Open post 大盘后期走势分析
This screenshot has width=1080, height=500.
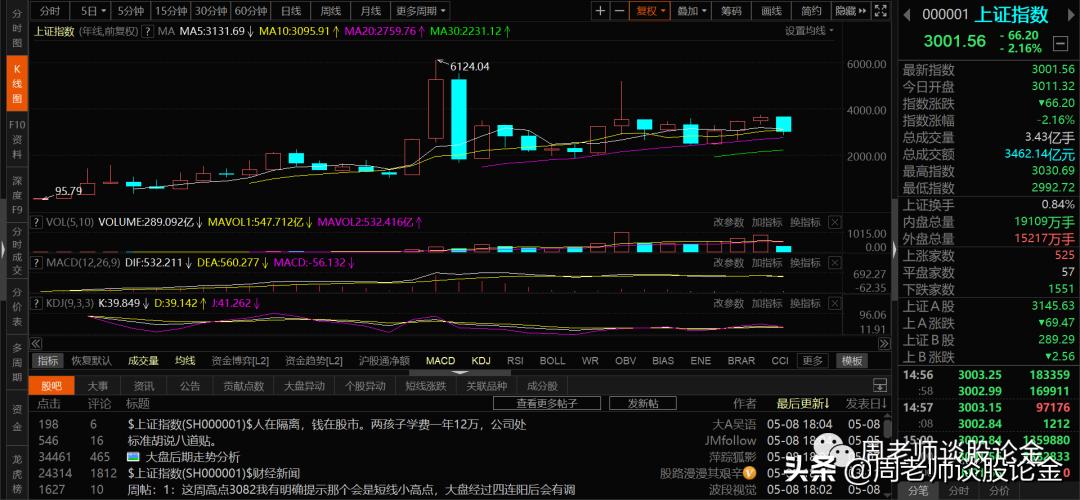tap(191, 457)
